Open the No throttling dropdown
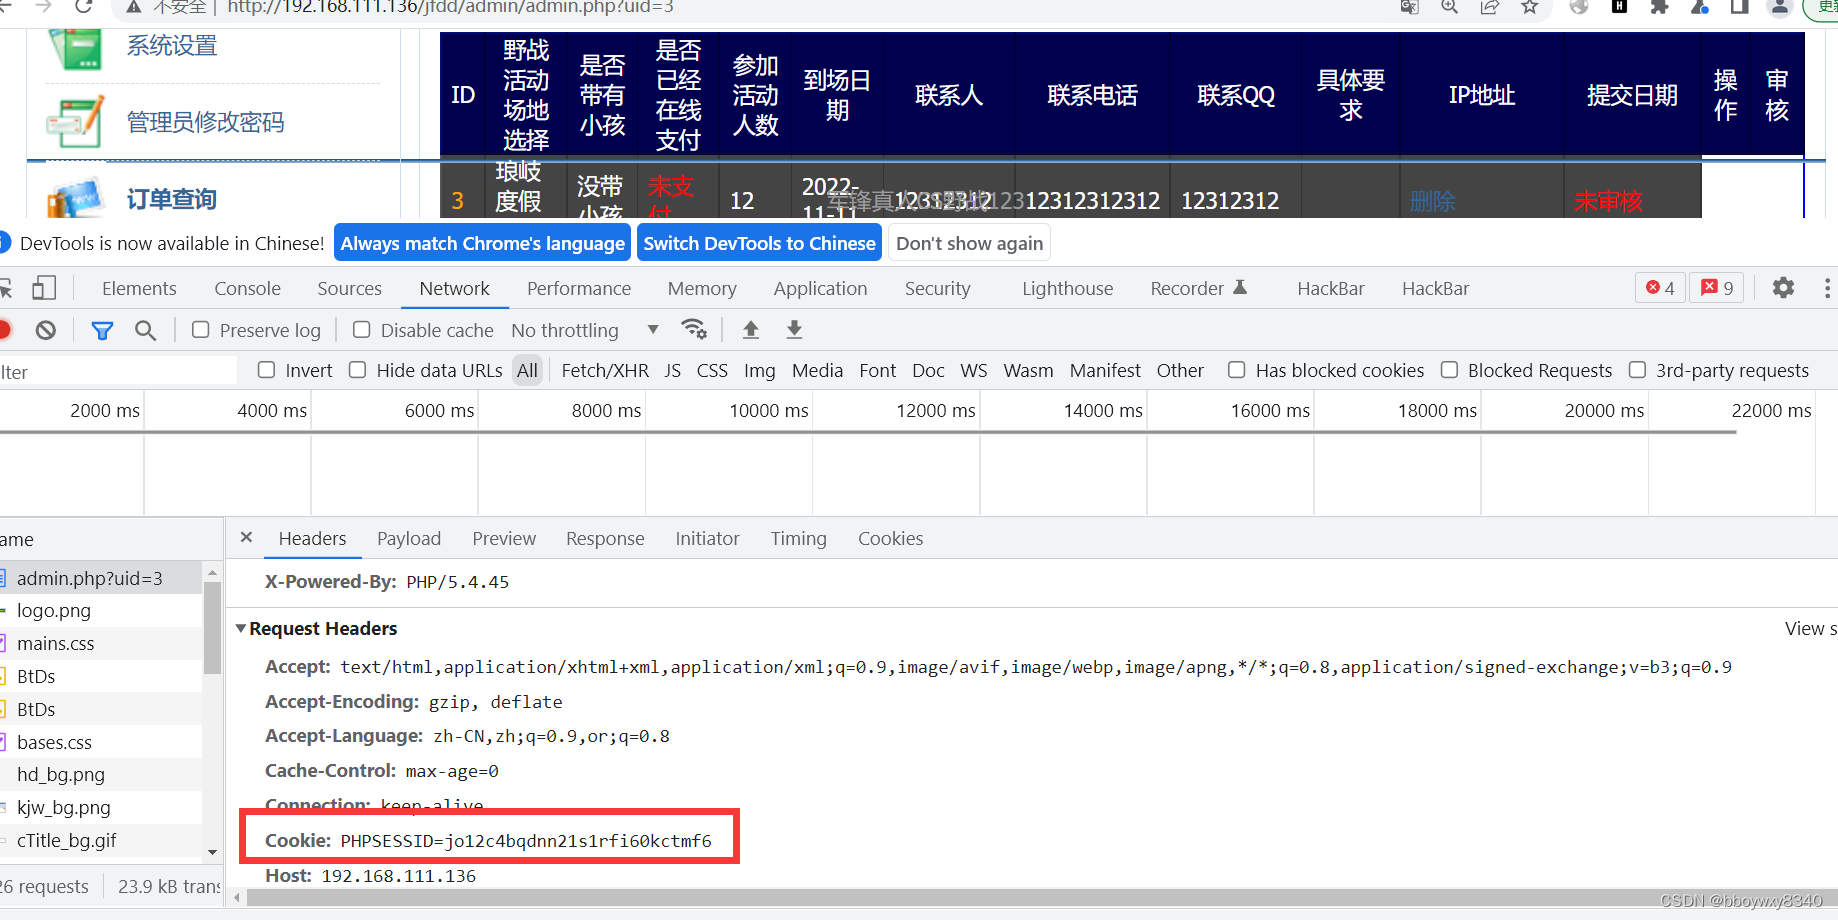 click(x=585, y=330)
